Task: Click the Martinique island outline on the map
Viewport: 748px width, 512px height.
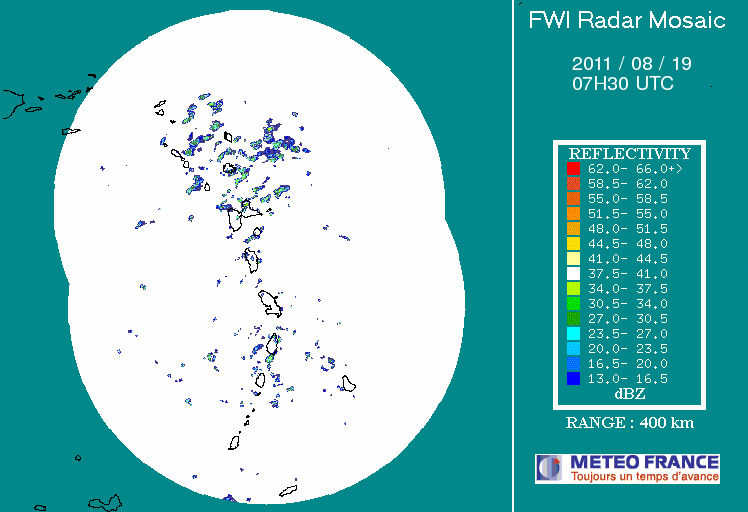Action: (270, 304)
